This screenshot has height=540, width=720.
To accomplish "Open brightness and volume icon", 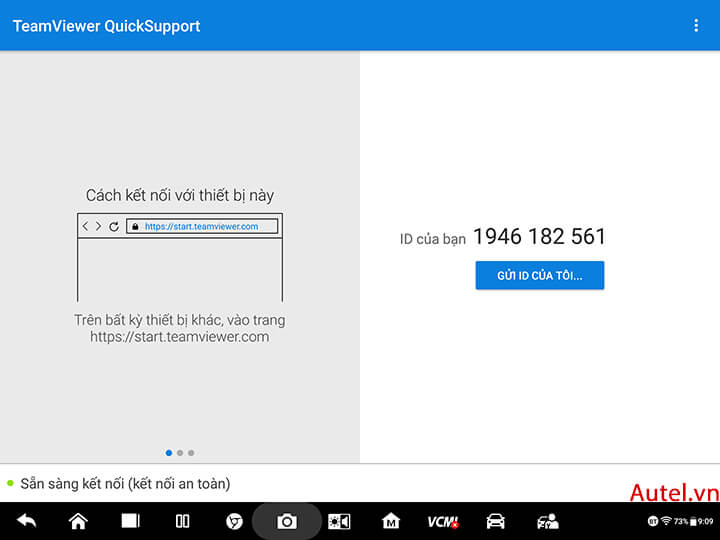I will coord(339,522).
